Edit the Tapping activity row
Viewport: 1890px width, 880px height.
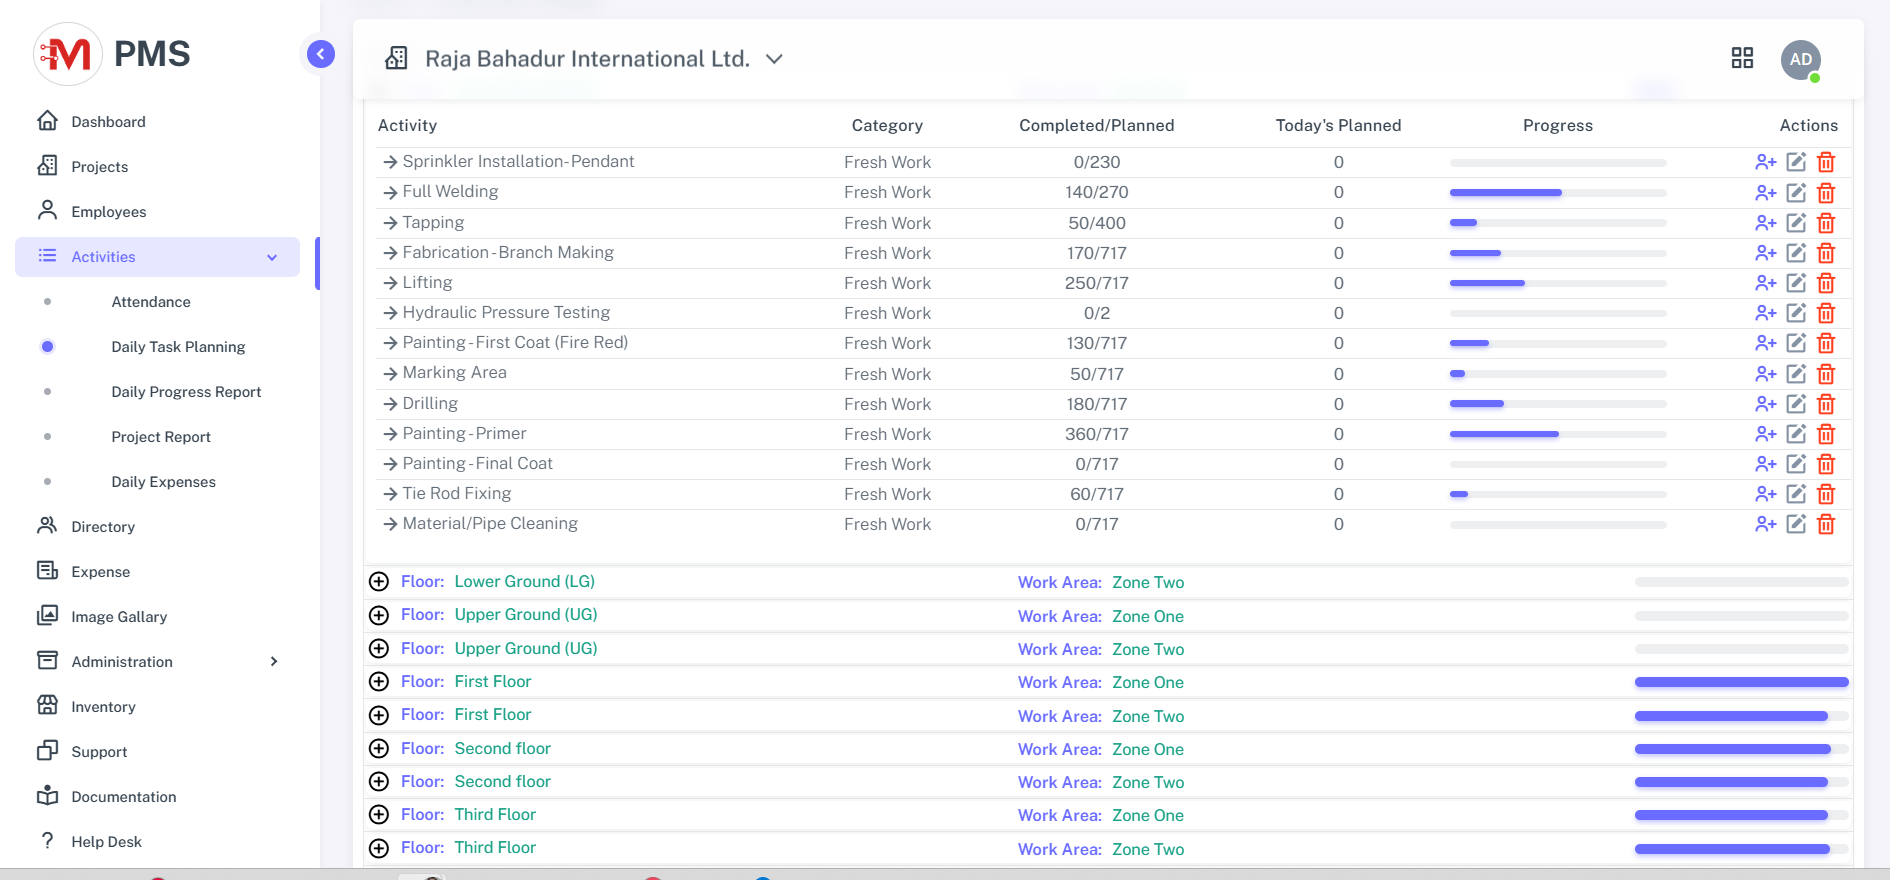pyautogui.click(x=1796, y=223)
